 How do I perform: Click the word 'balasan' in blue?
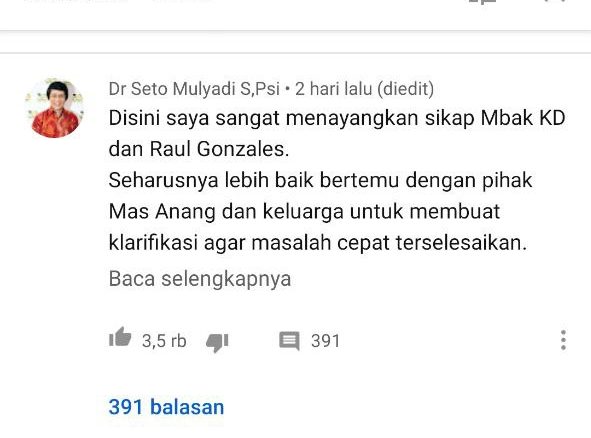pos(187,407)
